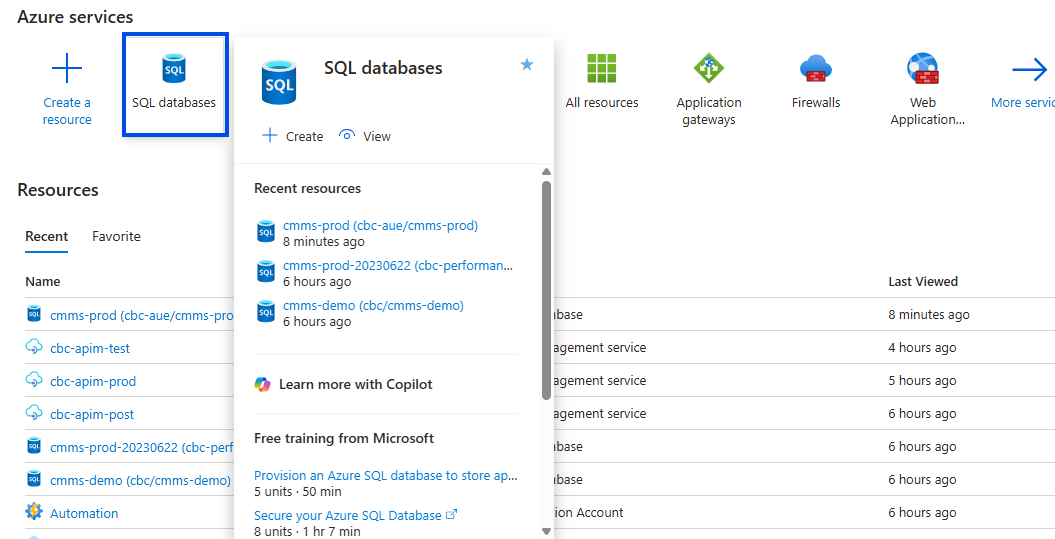This screenshot has width=1055, height=539.
Task: Open the SQL databases service tile
Action: click(x=174, y=84)
